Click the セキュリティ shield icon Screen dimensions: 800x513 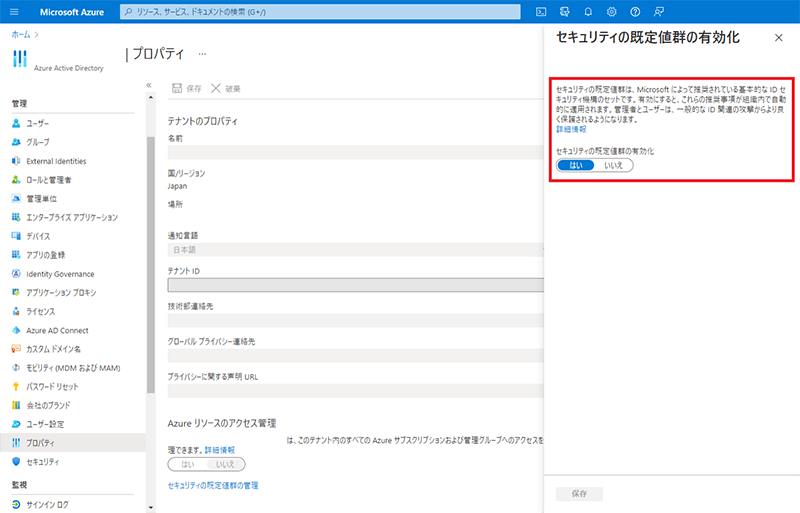tap(16, 461)
